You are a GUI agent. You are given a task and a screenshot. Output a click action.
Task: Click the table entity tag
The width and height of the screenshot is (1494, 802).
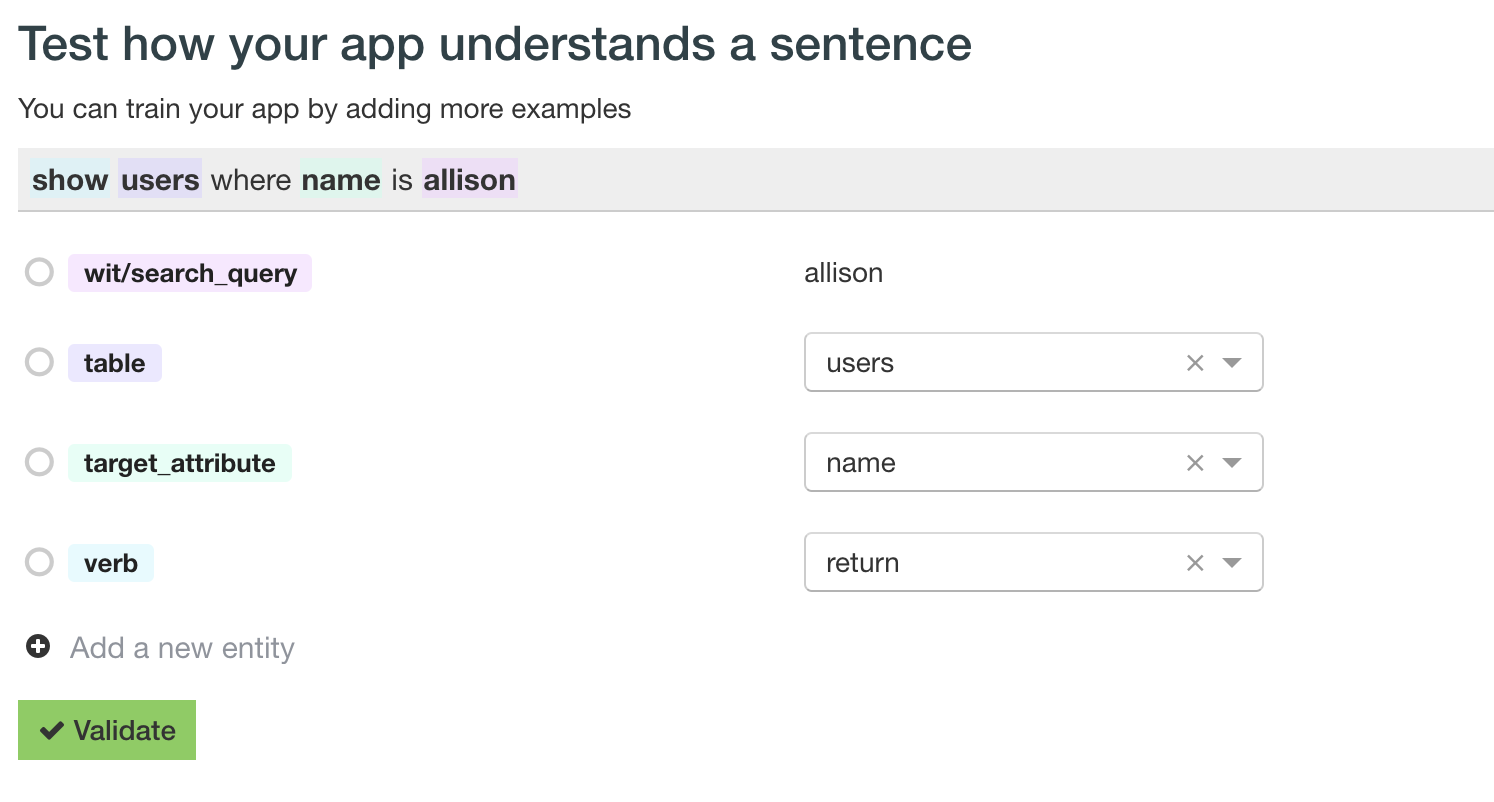tap(115, 363)
